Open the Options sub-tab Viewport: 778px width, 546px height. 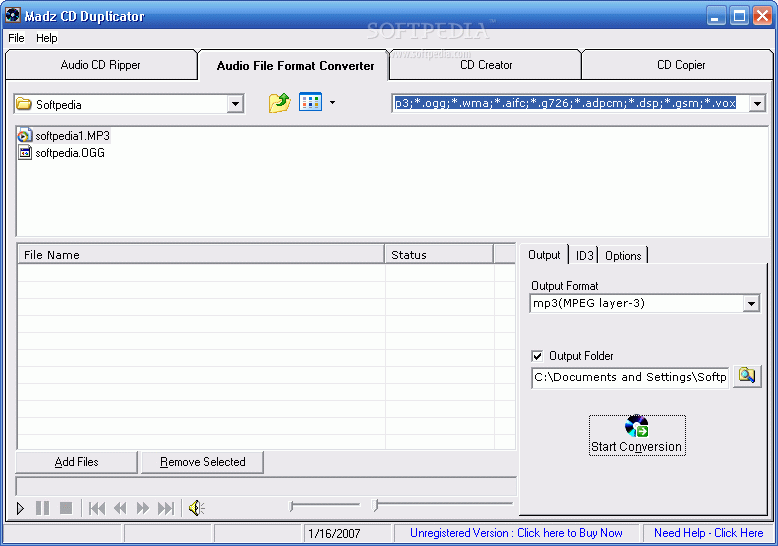[623, 256]
